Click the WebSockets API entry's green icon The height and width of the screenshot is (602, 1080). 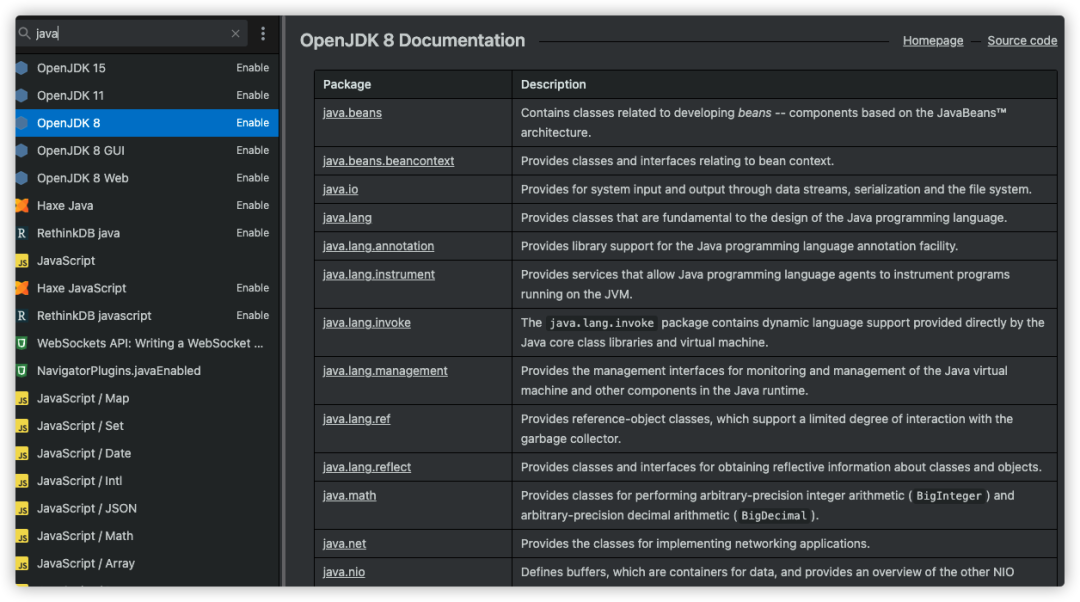click(22, 343)
